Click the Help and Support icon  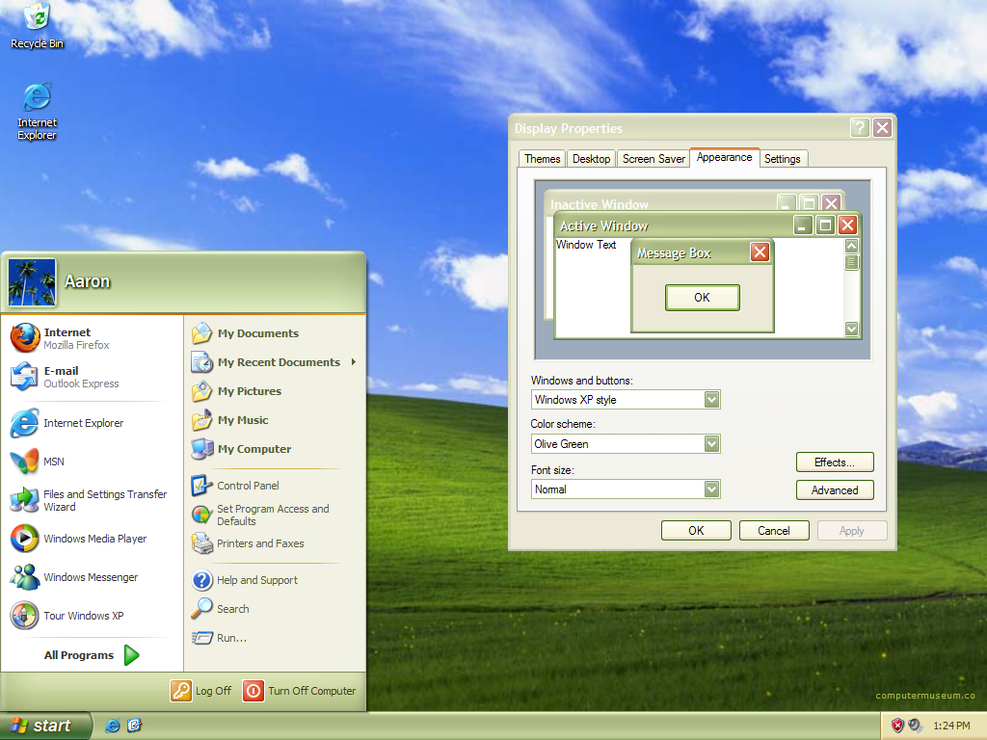[x=202, y=580]
